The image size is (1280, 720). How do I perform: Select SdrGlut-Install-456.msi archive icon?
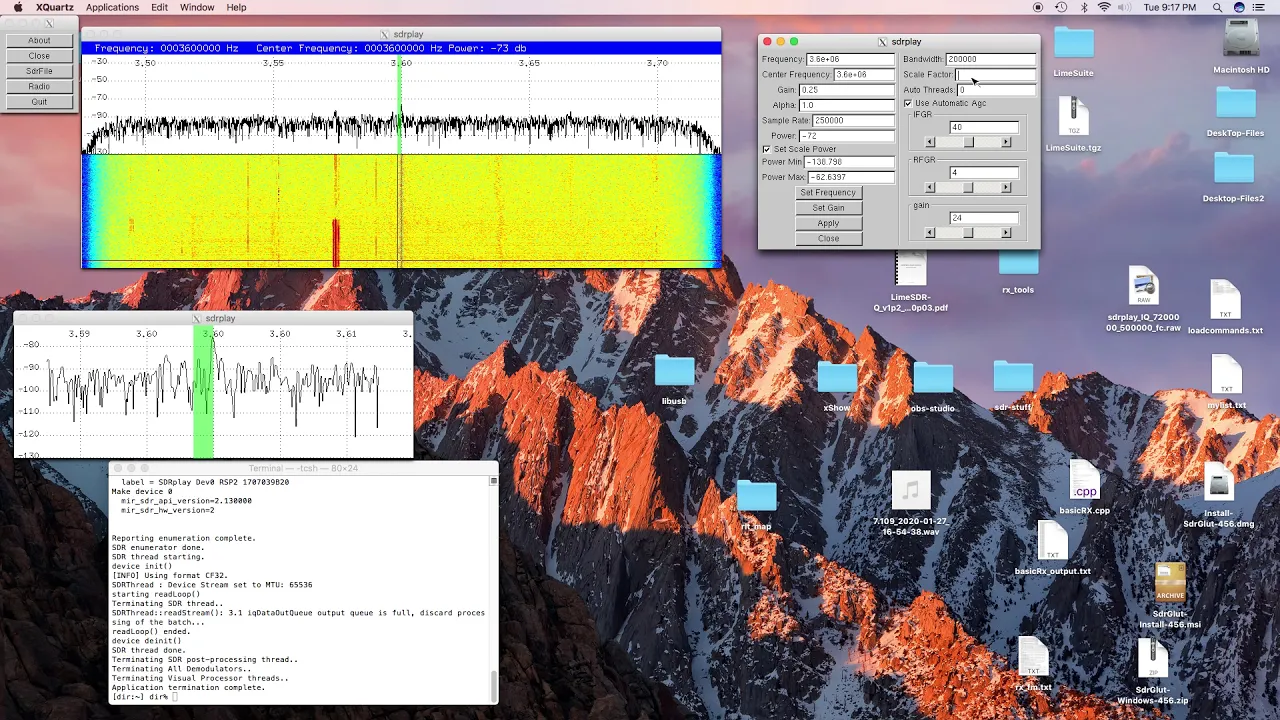(1170, 584)
